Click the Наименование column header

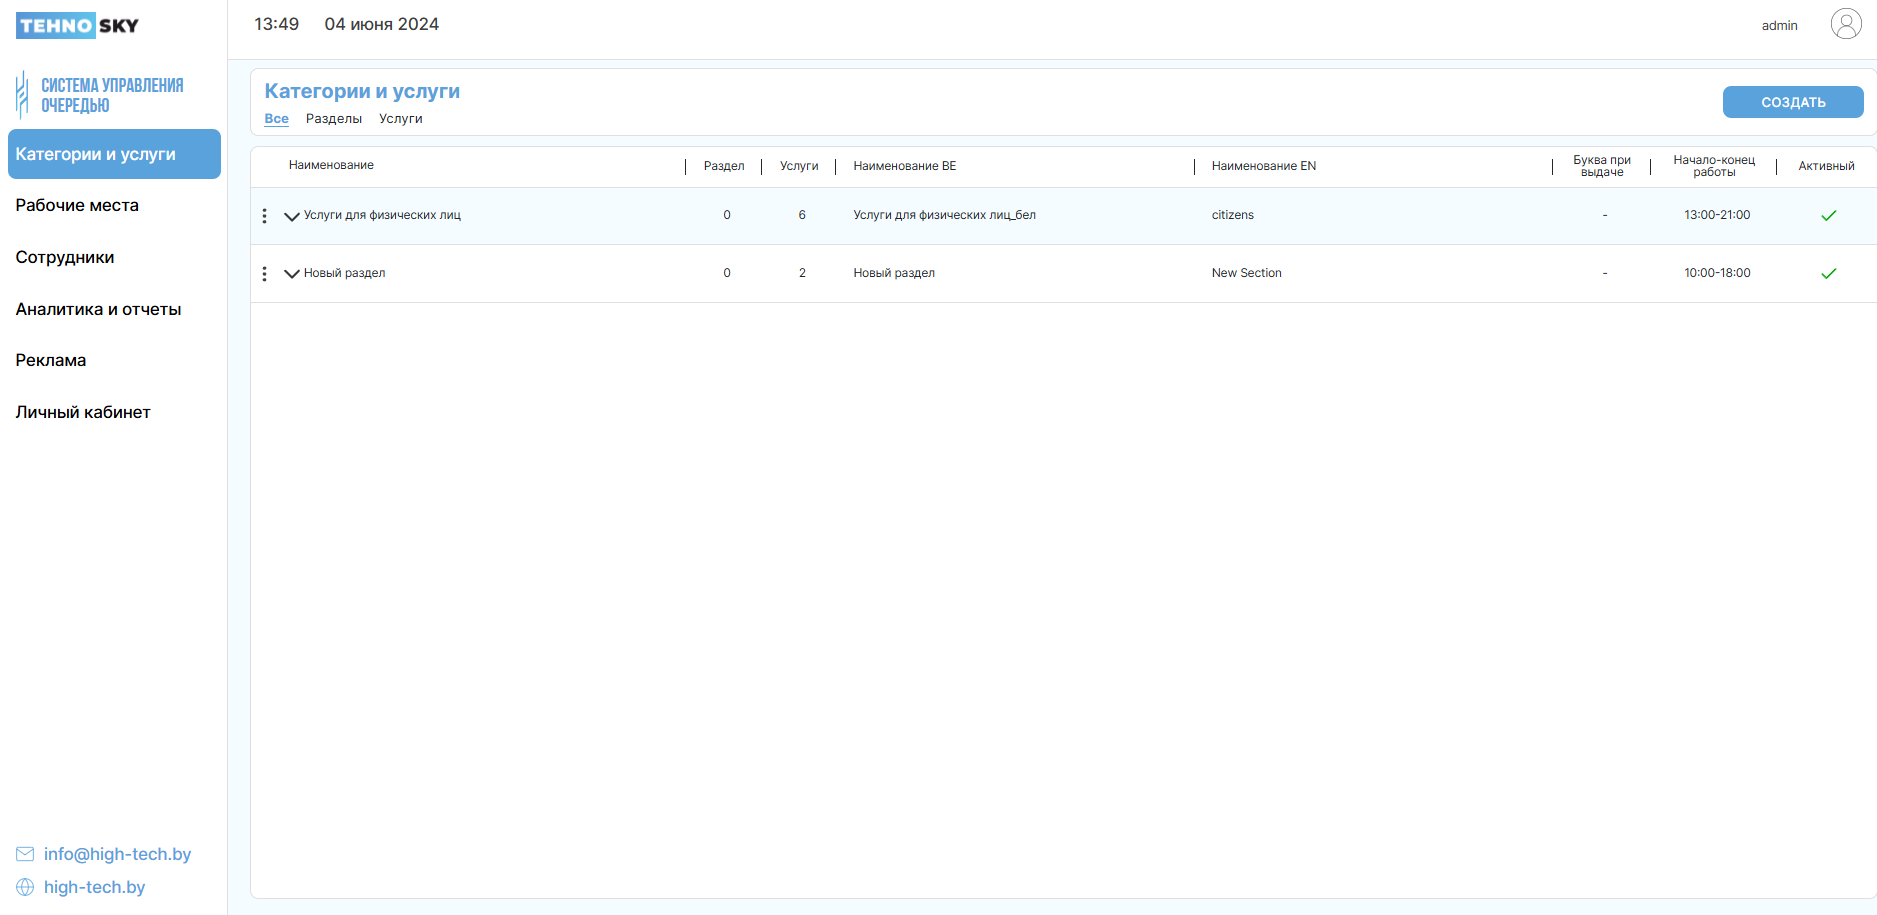coord(331,166)
